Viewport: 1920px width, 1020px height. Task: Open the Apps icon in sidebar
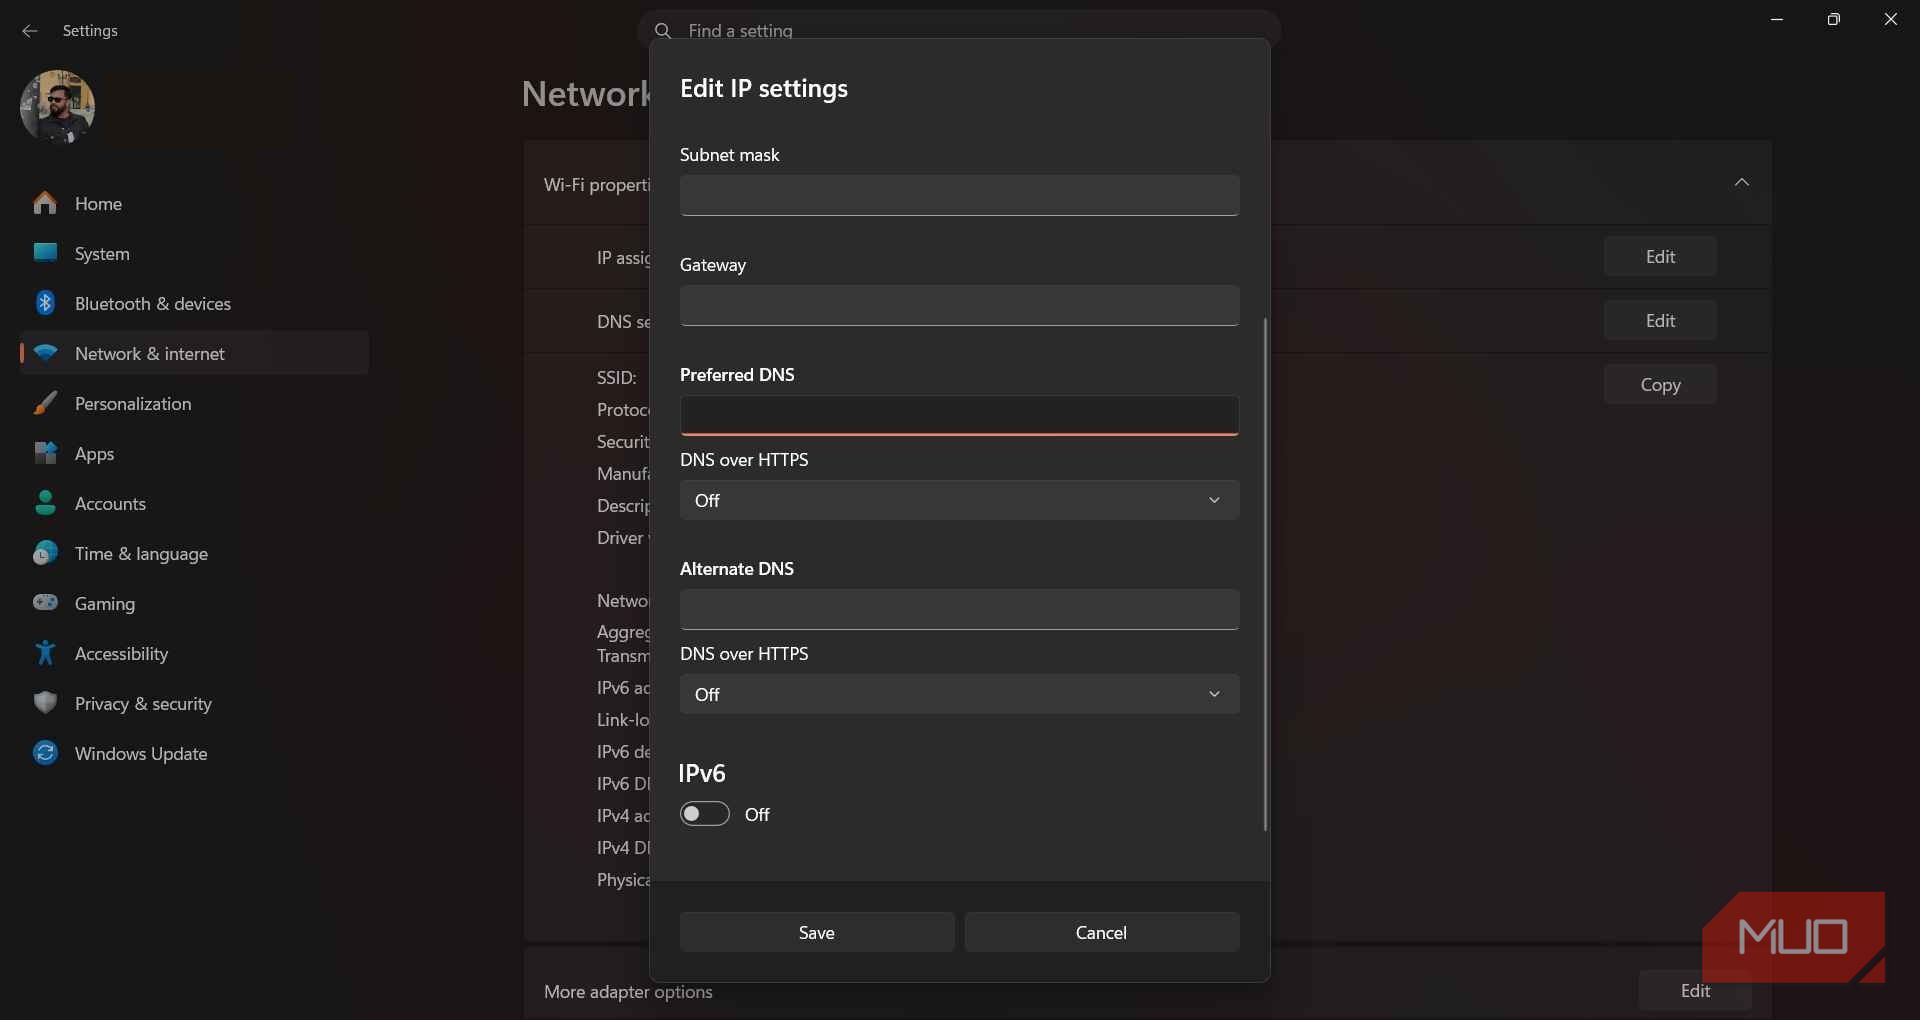45,453
